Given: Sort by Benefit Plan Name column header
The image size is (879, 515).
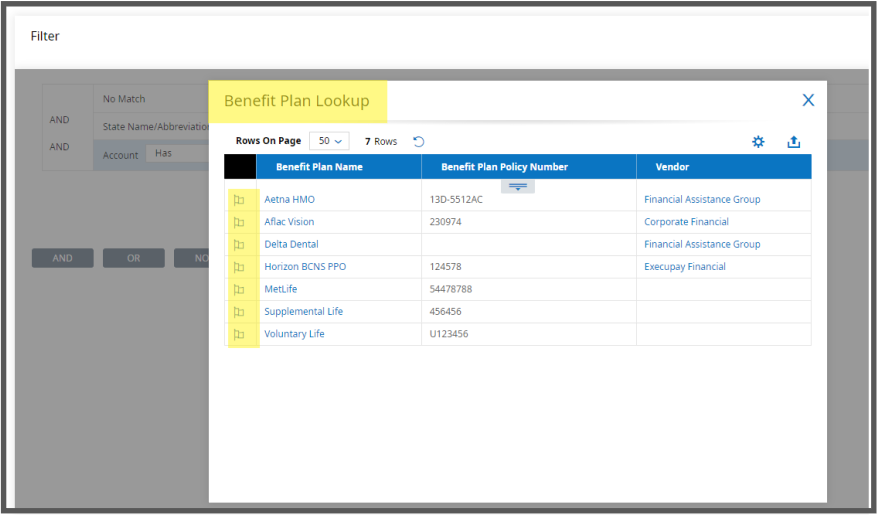Looking at the screenshot, I should 319,167.
